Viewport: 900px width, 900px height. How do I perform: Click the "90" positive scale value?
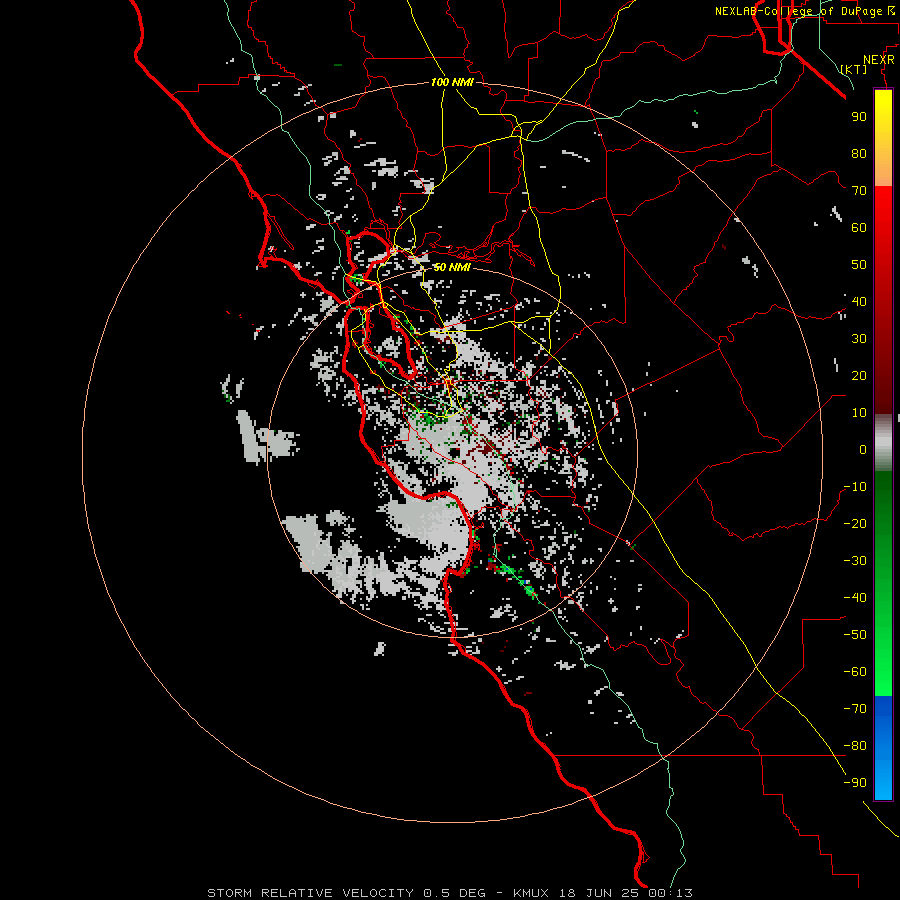[859, 117]
